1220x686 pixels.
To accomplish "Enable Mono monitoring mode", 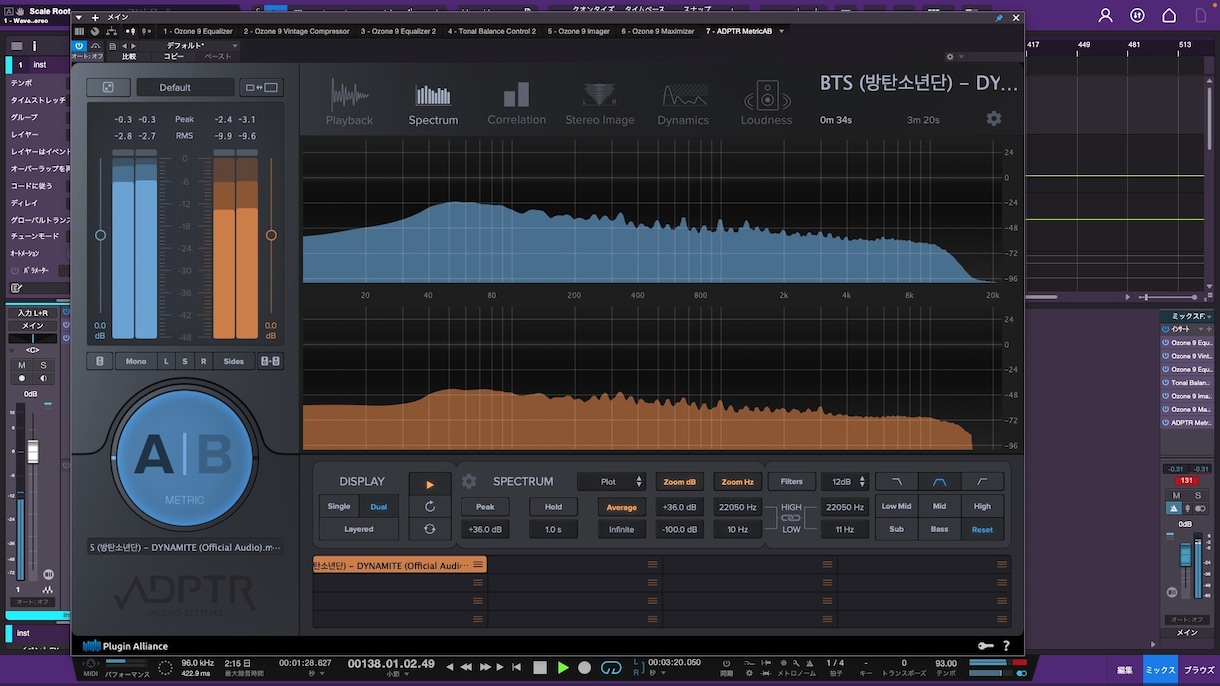I will (x=136, y=361).
